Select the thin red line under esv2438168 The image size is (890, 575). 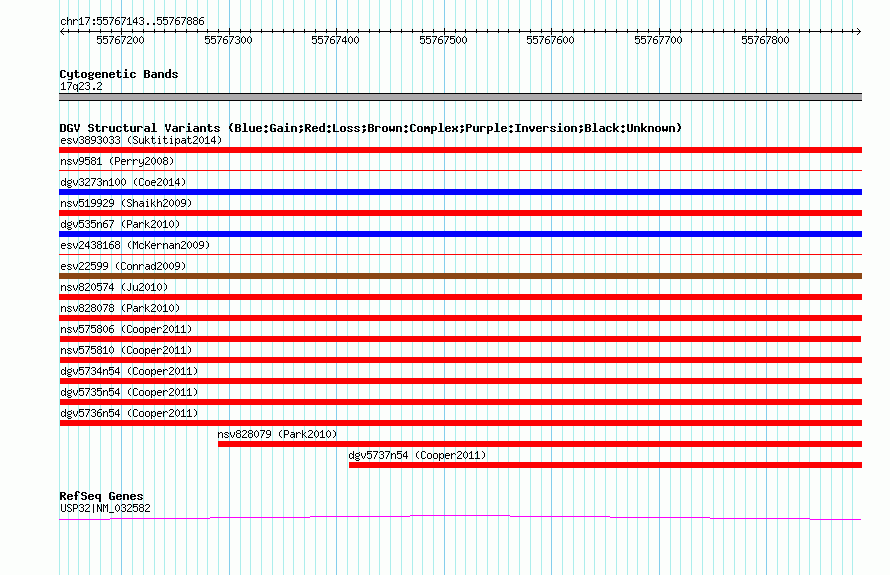(460, 254)
